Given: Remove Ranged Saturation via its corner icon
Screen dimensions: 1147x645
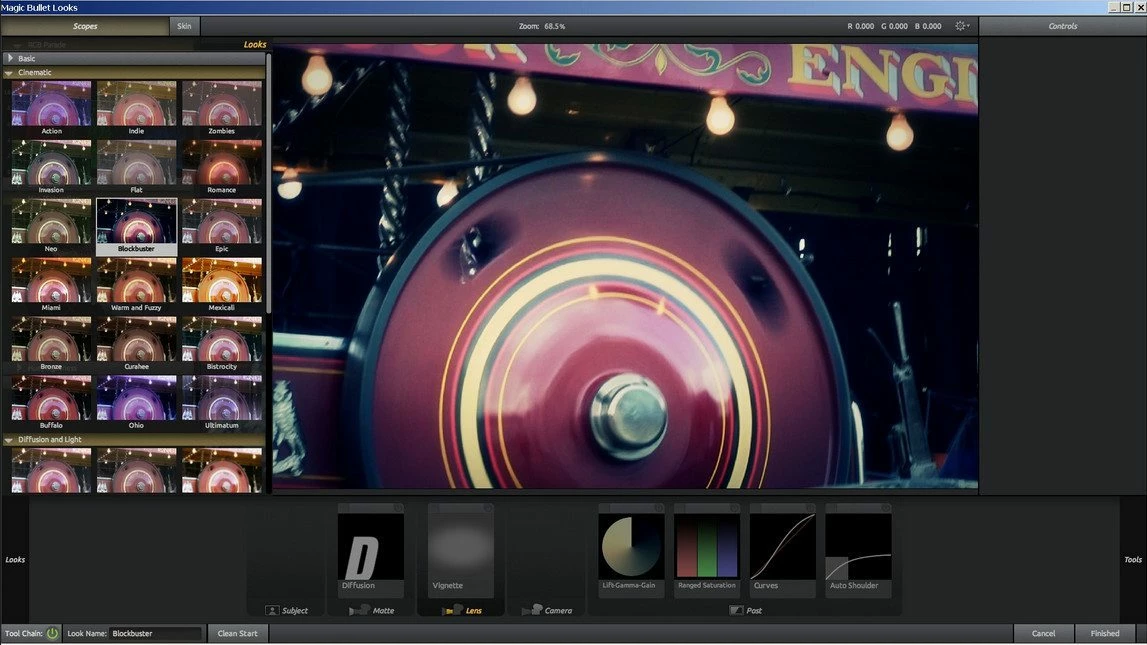Looking at the screenshot, I should (x=734, y=508).
